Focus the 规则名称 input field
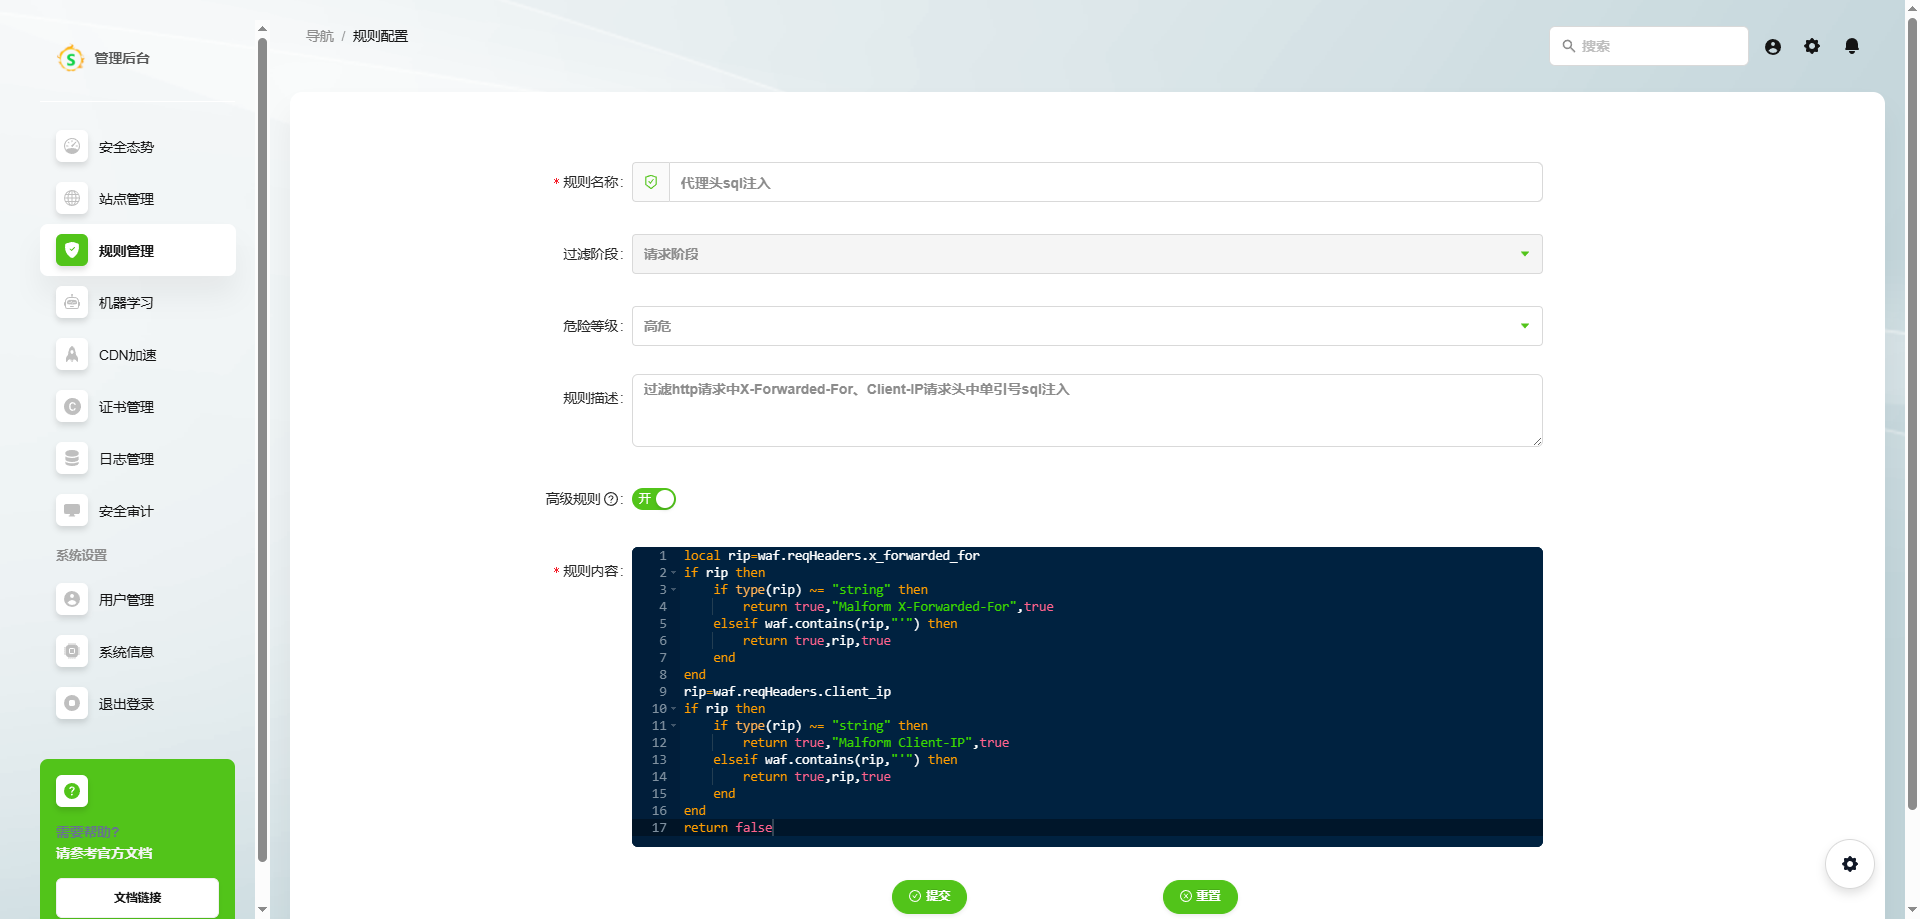Viewport: 1920px width, 919px height. pos(1104,183)
